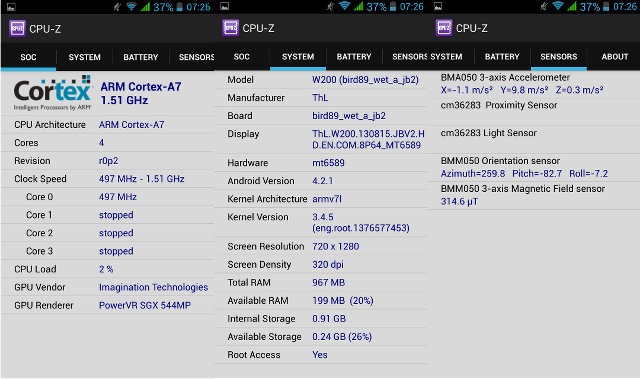Tap Manufacturer value 'ThL'

point(320,98)
